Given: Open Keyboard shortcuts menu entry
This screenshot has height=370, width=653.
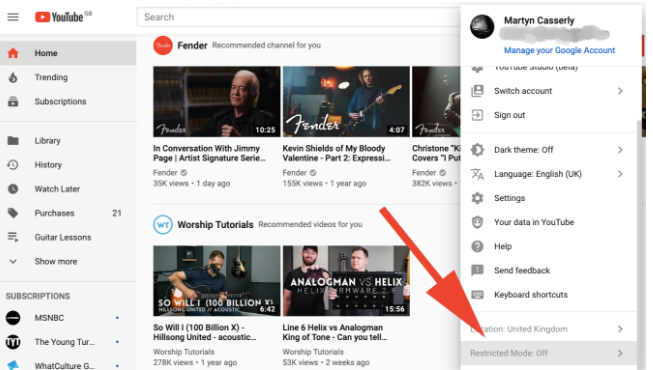Looking at the screenshot, I should [x=548, y=295].
